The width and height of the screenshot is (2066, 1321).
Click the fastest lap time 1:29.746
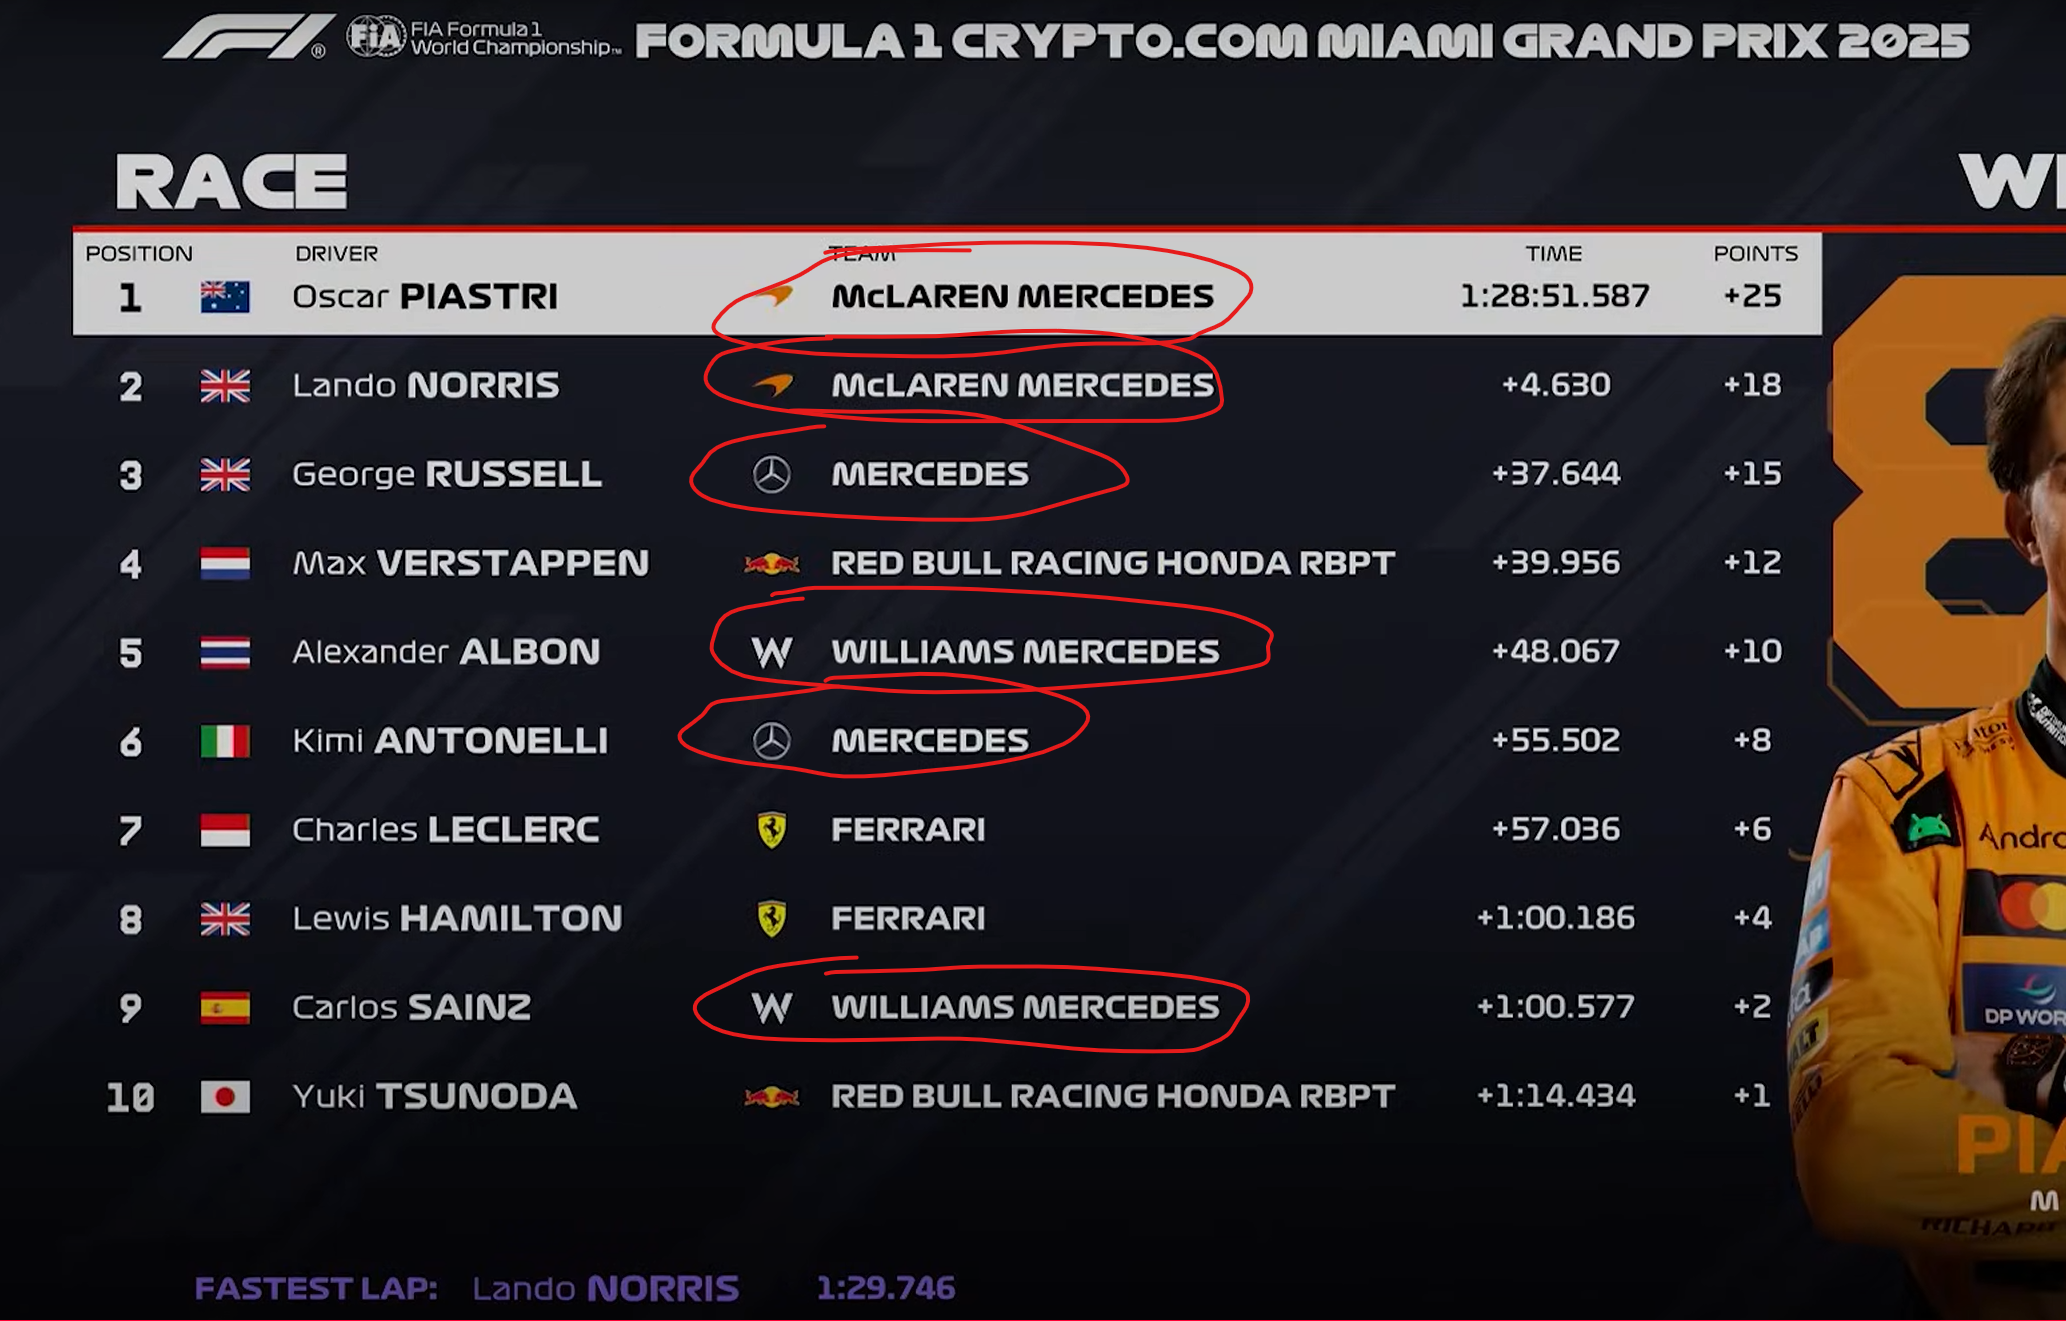click(885, 1288)
